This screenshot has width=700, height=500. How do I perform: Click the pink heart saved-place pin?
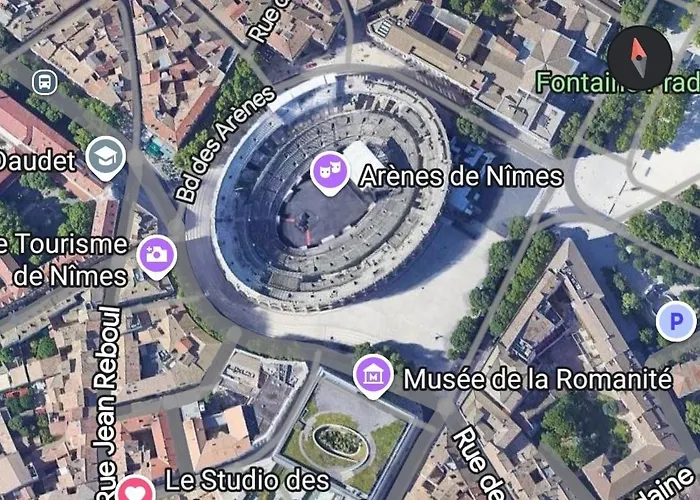click(136, 489)
